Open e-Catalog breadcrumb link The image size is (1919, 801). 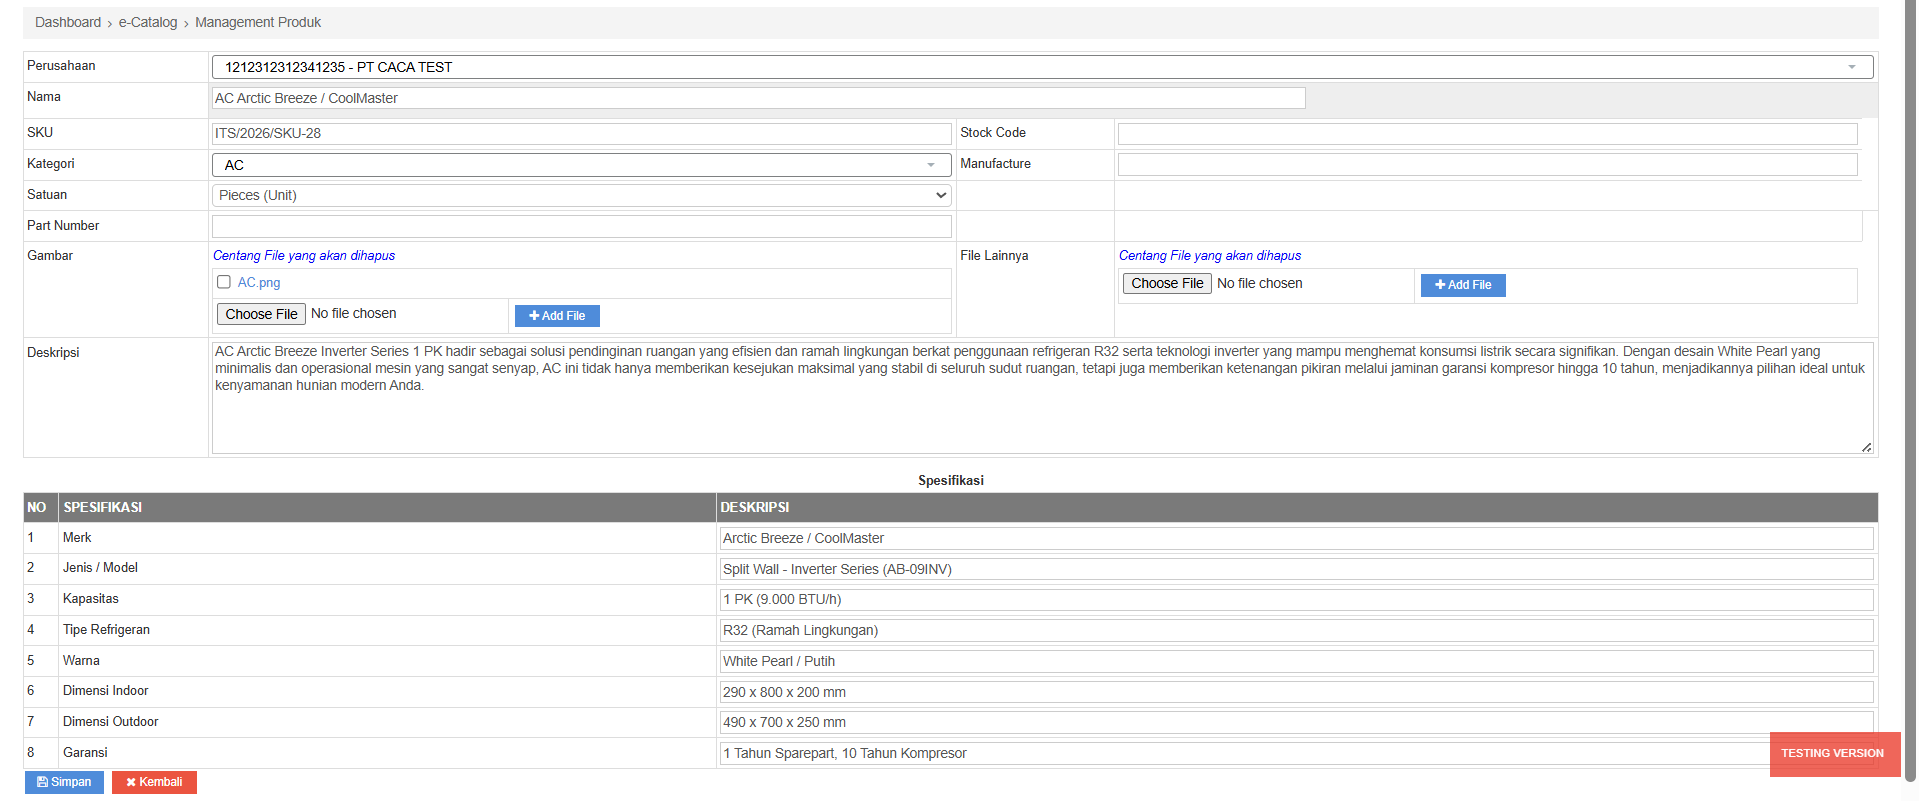click(148, 22)
